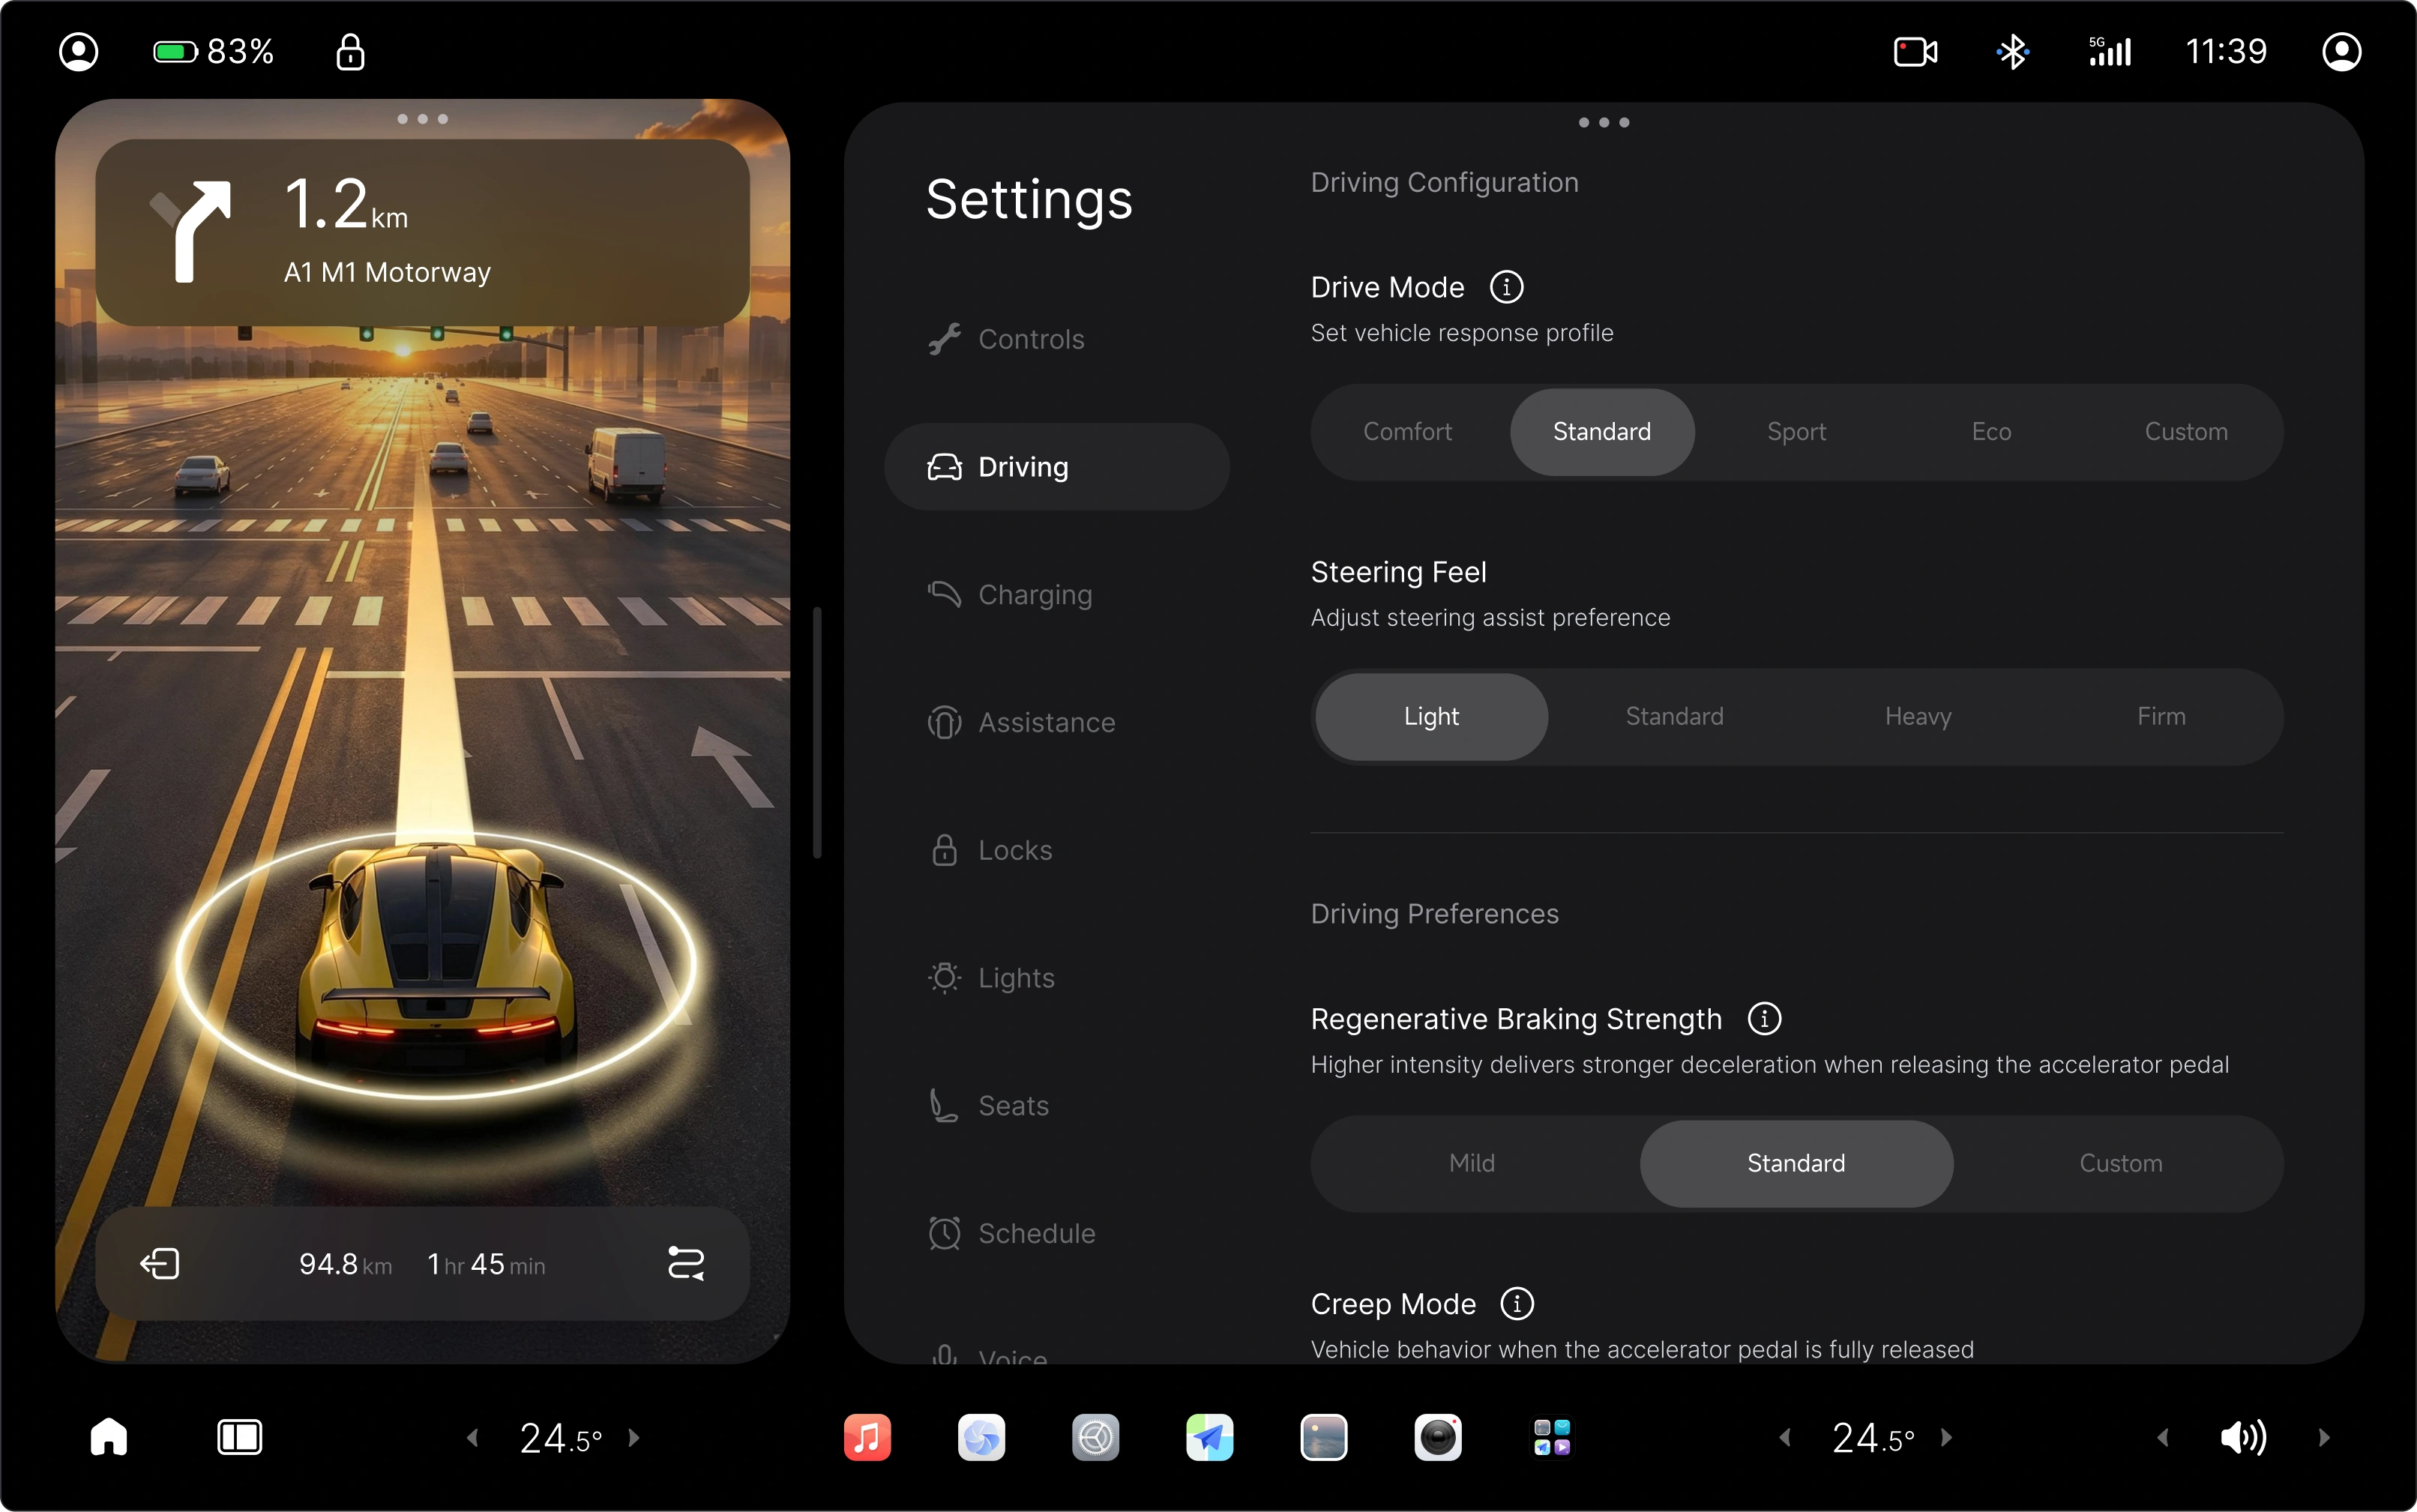Open alternate routes icon on map

686,1264
